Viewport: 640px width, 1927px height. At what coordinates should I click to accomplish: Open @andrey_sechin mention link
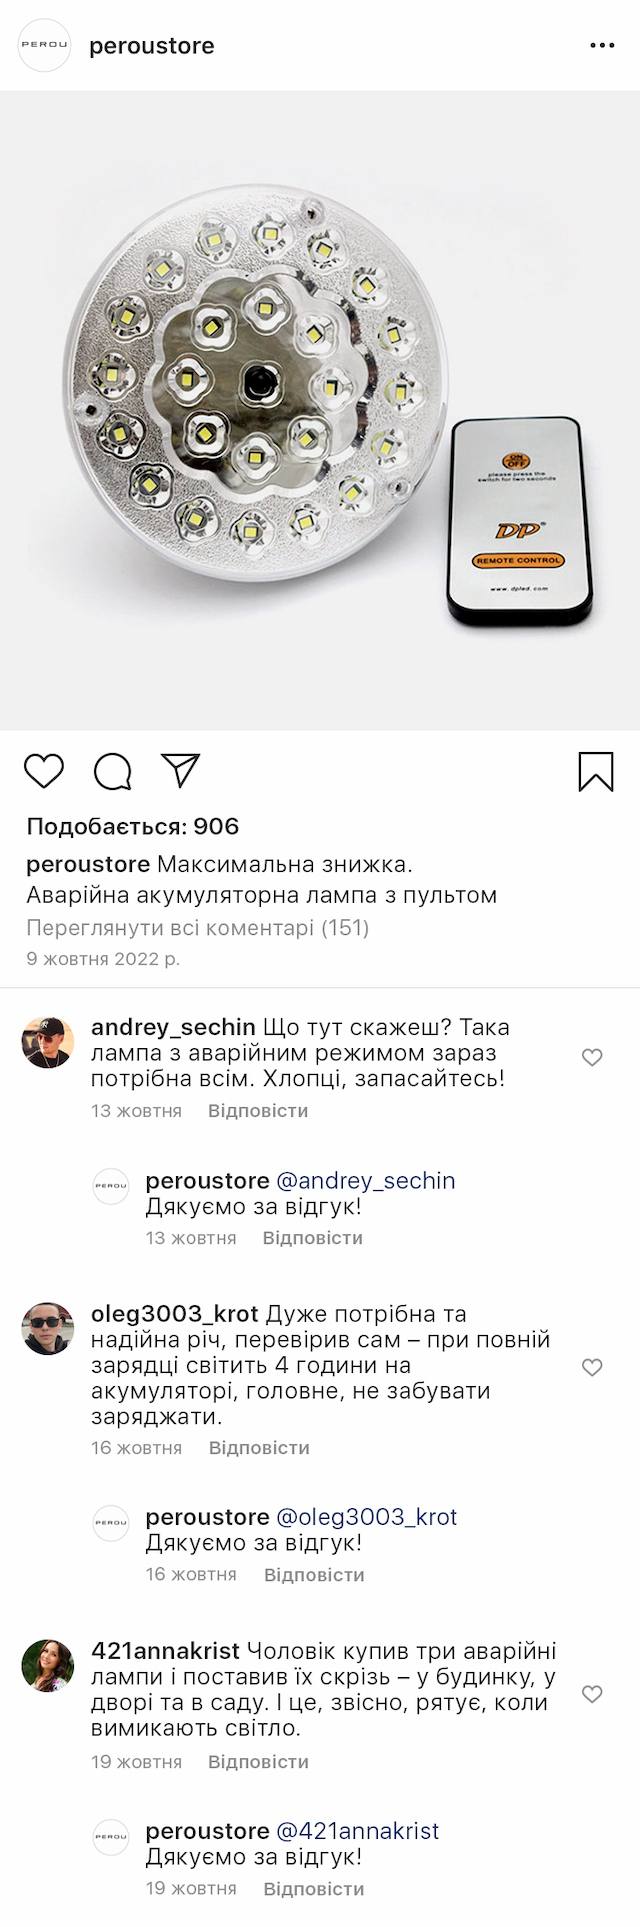(x=365, y=1181)
